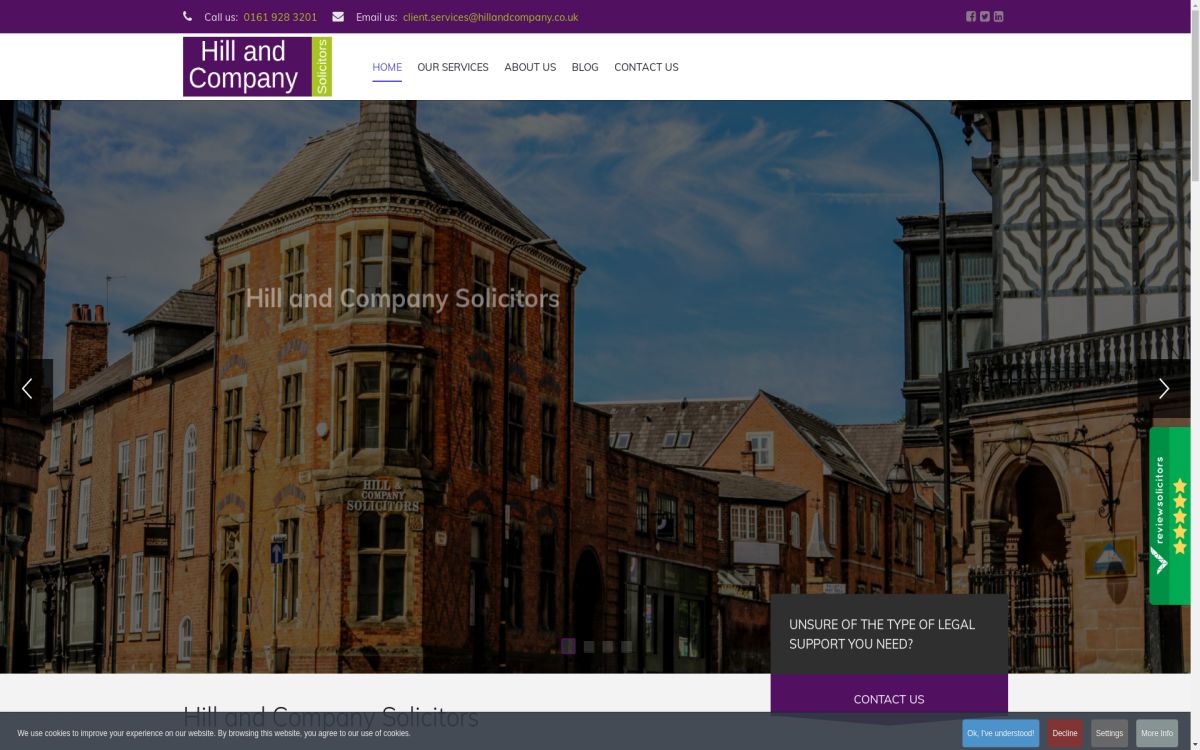1200x750 pixels.
Task: Click the envelope icon next to Email us
Action: (x=337, y=16)
